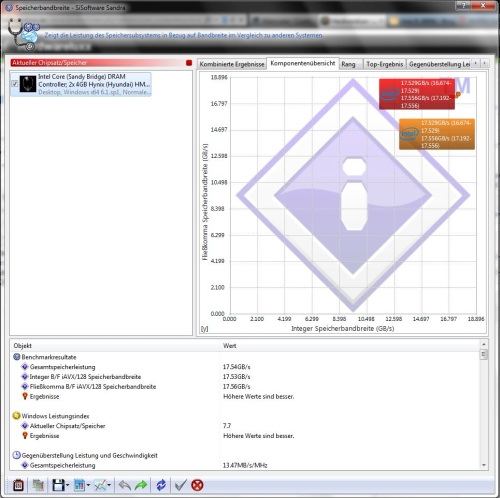Image resolution: width=500 pixels, height=498 pixels.
Task: Click the floppy disk save icon
Action: [x=58, y=485]
